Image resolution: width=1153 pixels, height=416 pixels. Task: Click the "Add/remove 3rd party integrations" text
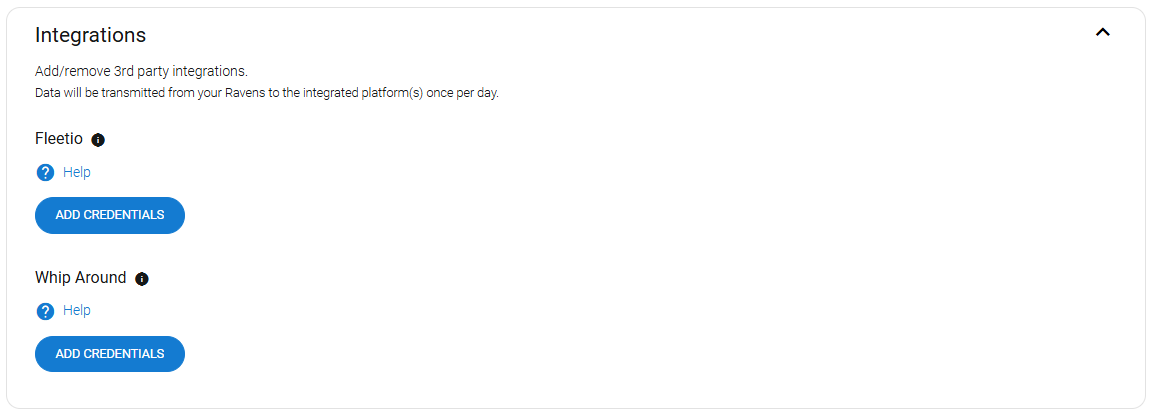[141, 72]
